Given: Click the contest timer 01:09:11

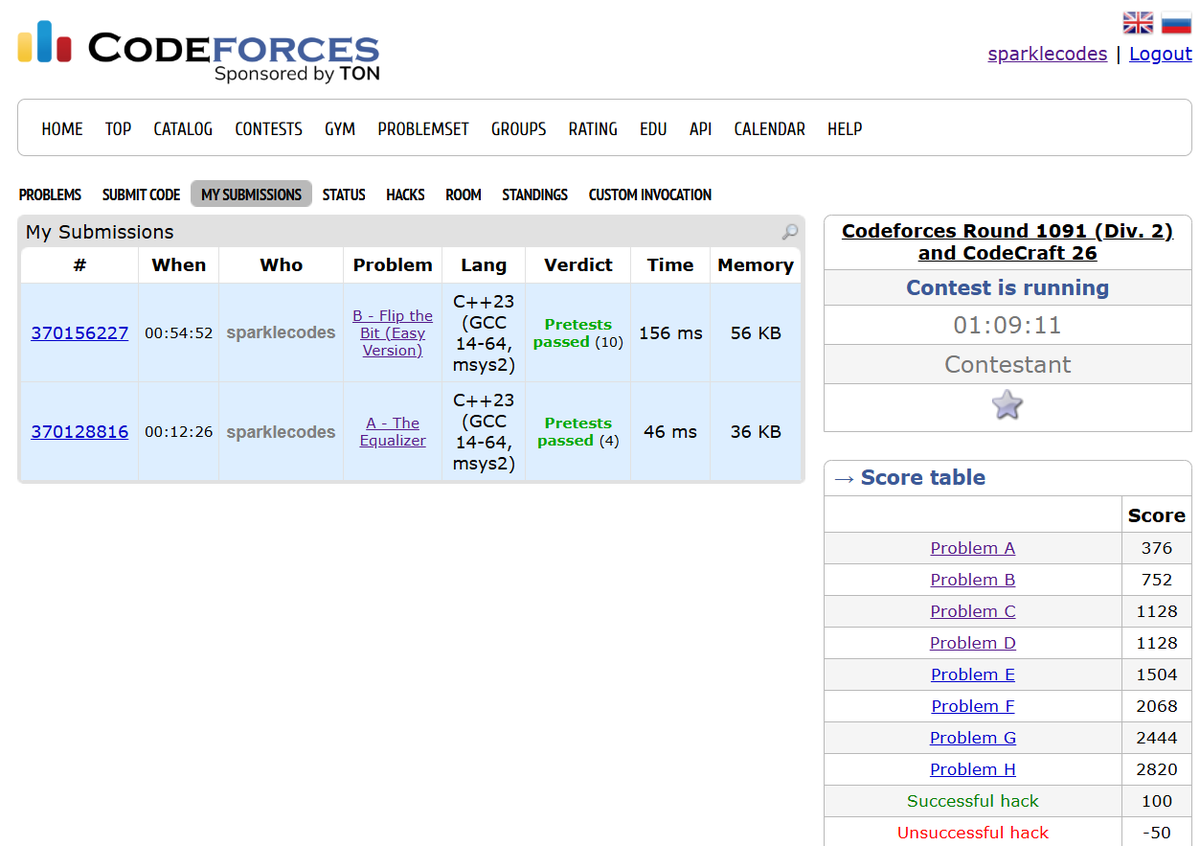Looking at the screenshot, I should click(1007, 326).
